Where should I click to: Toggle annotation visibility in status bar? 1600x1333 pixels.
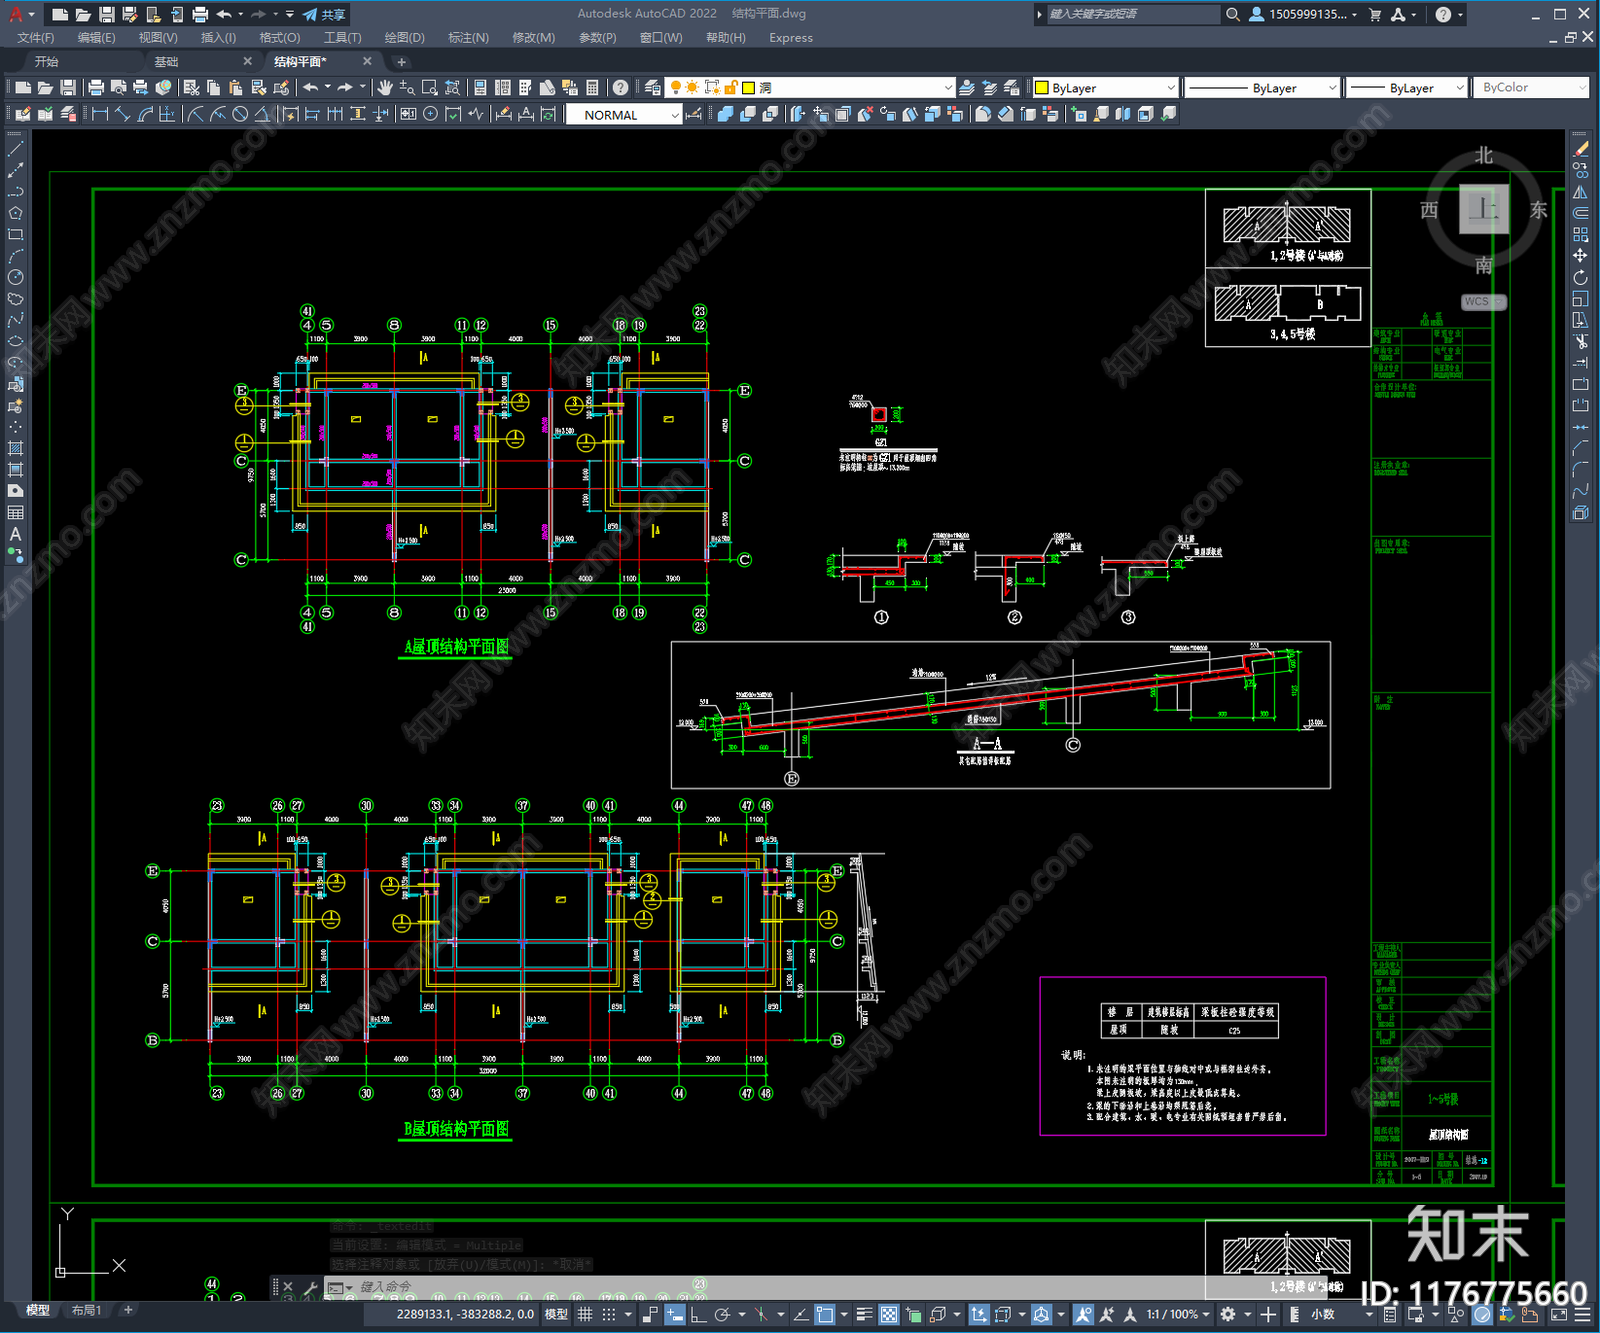1083,1314
